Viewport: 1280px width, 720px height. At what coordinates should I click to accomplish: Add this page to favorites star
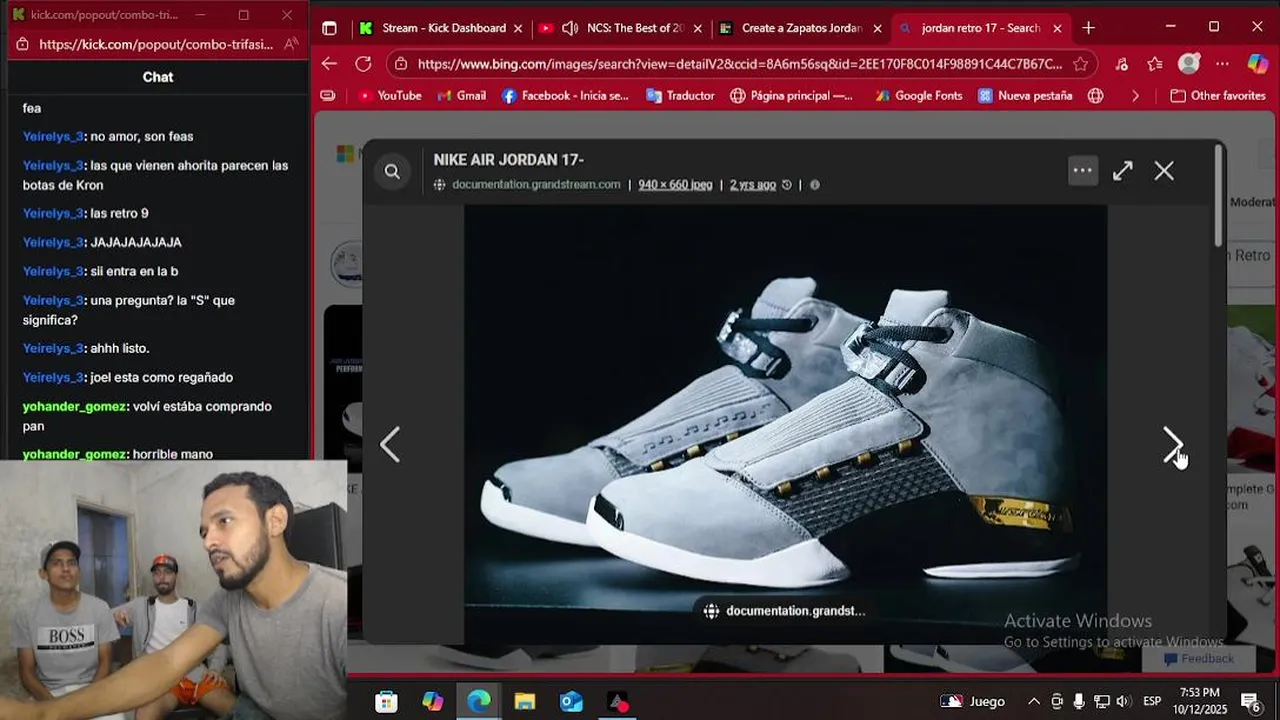point(1081,64)
